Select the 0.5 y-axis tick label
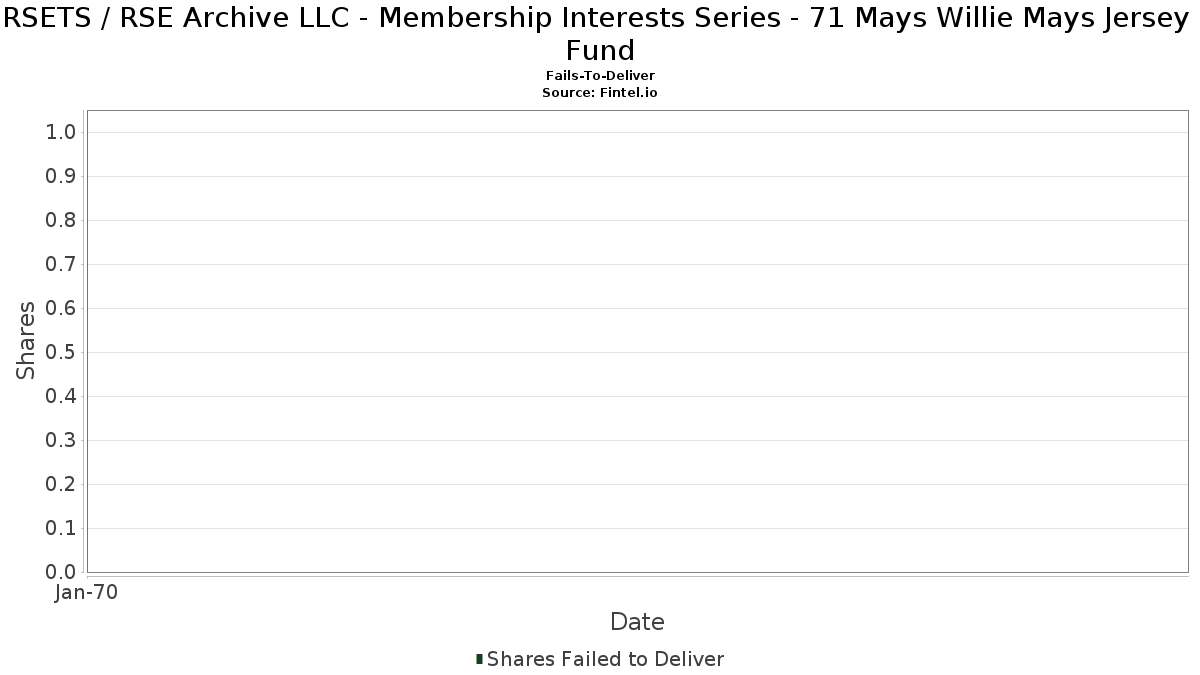1200x675 pixels. (62, 353)
